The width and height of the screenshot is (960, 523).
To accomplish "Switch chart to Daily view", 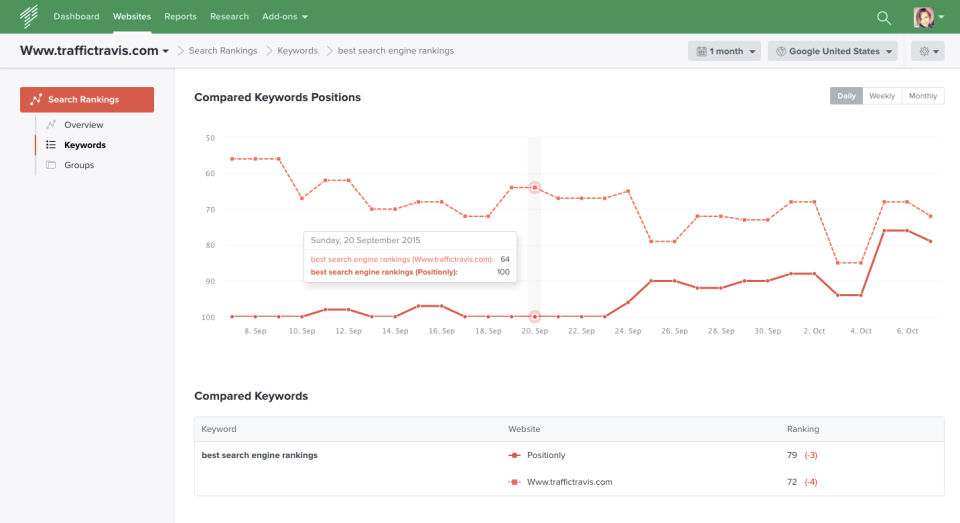I will click(x=846, y=96).
